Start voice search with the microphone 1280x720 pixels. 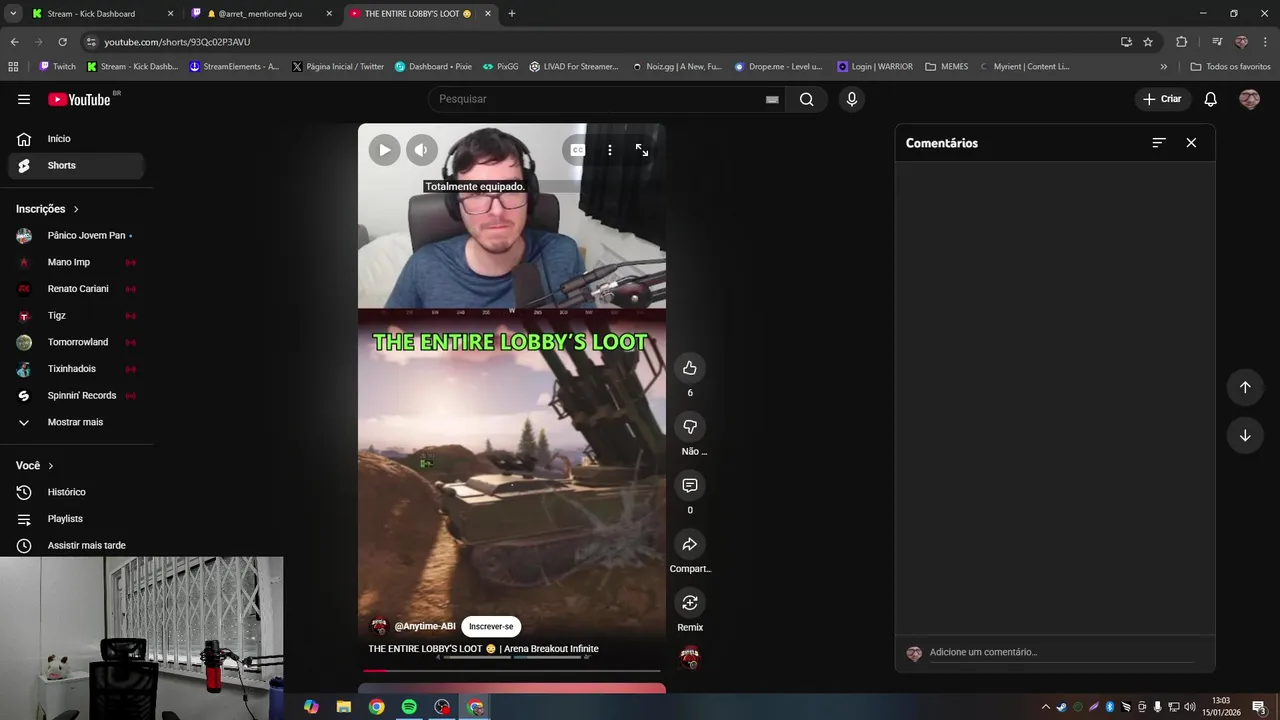[852, 99]
